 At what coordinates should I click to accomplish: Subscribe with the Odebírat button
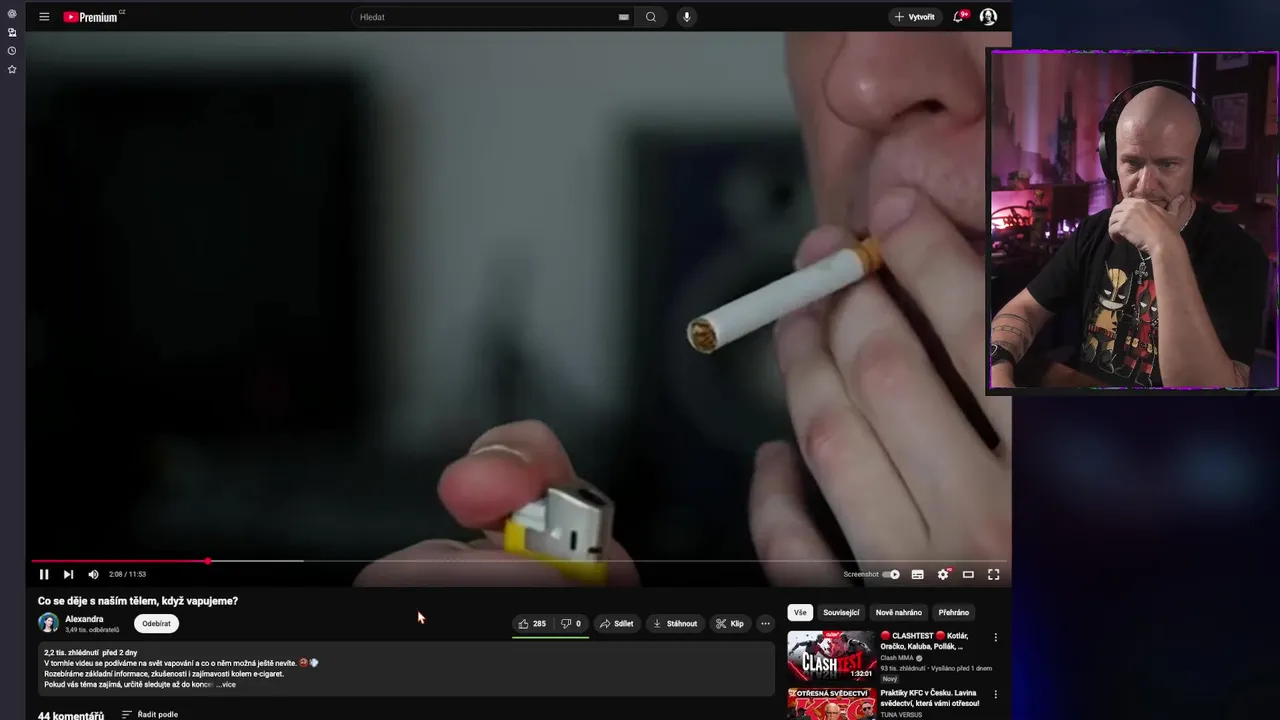156,623
